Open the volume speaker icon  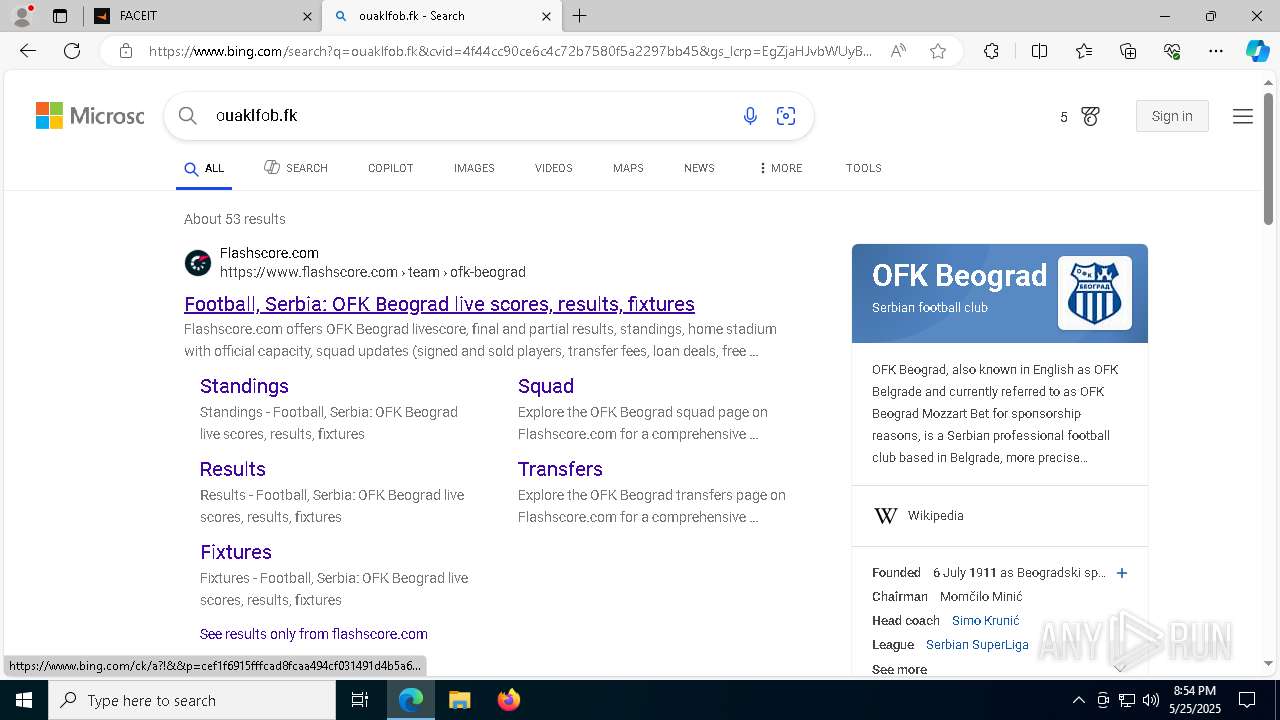1150,700
